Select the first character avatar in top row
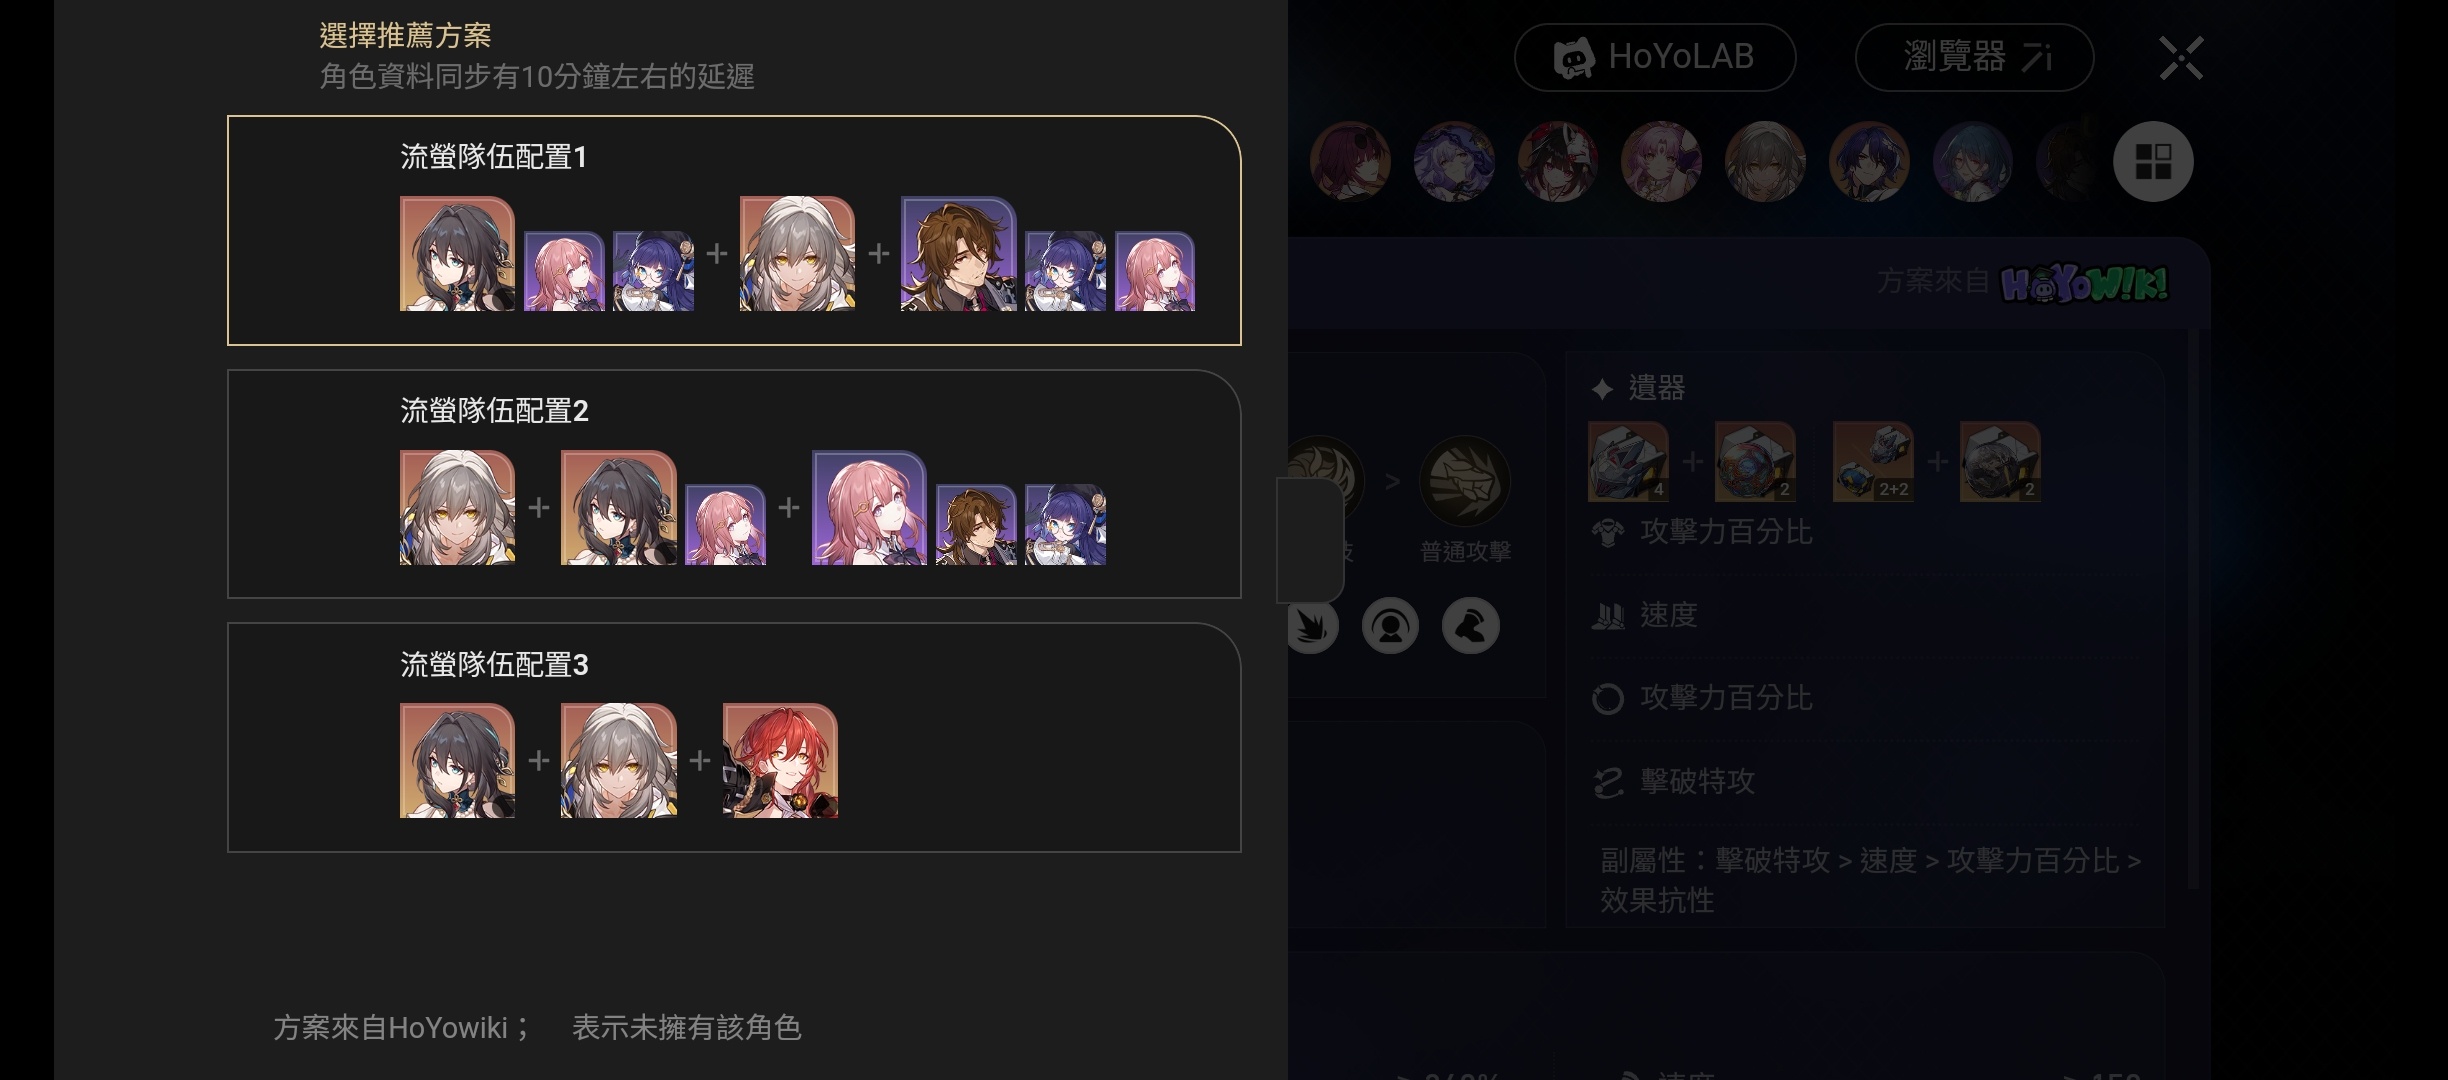 point(1350,161)
